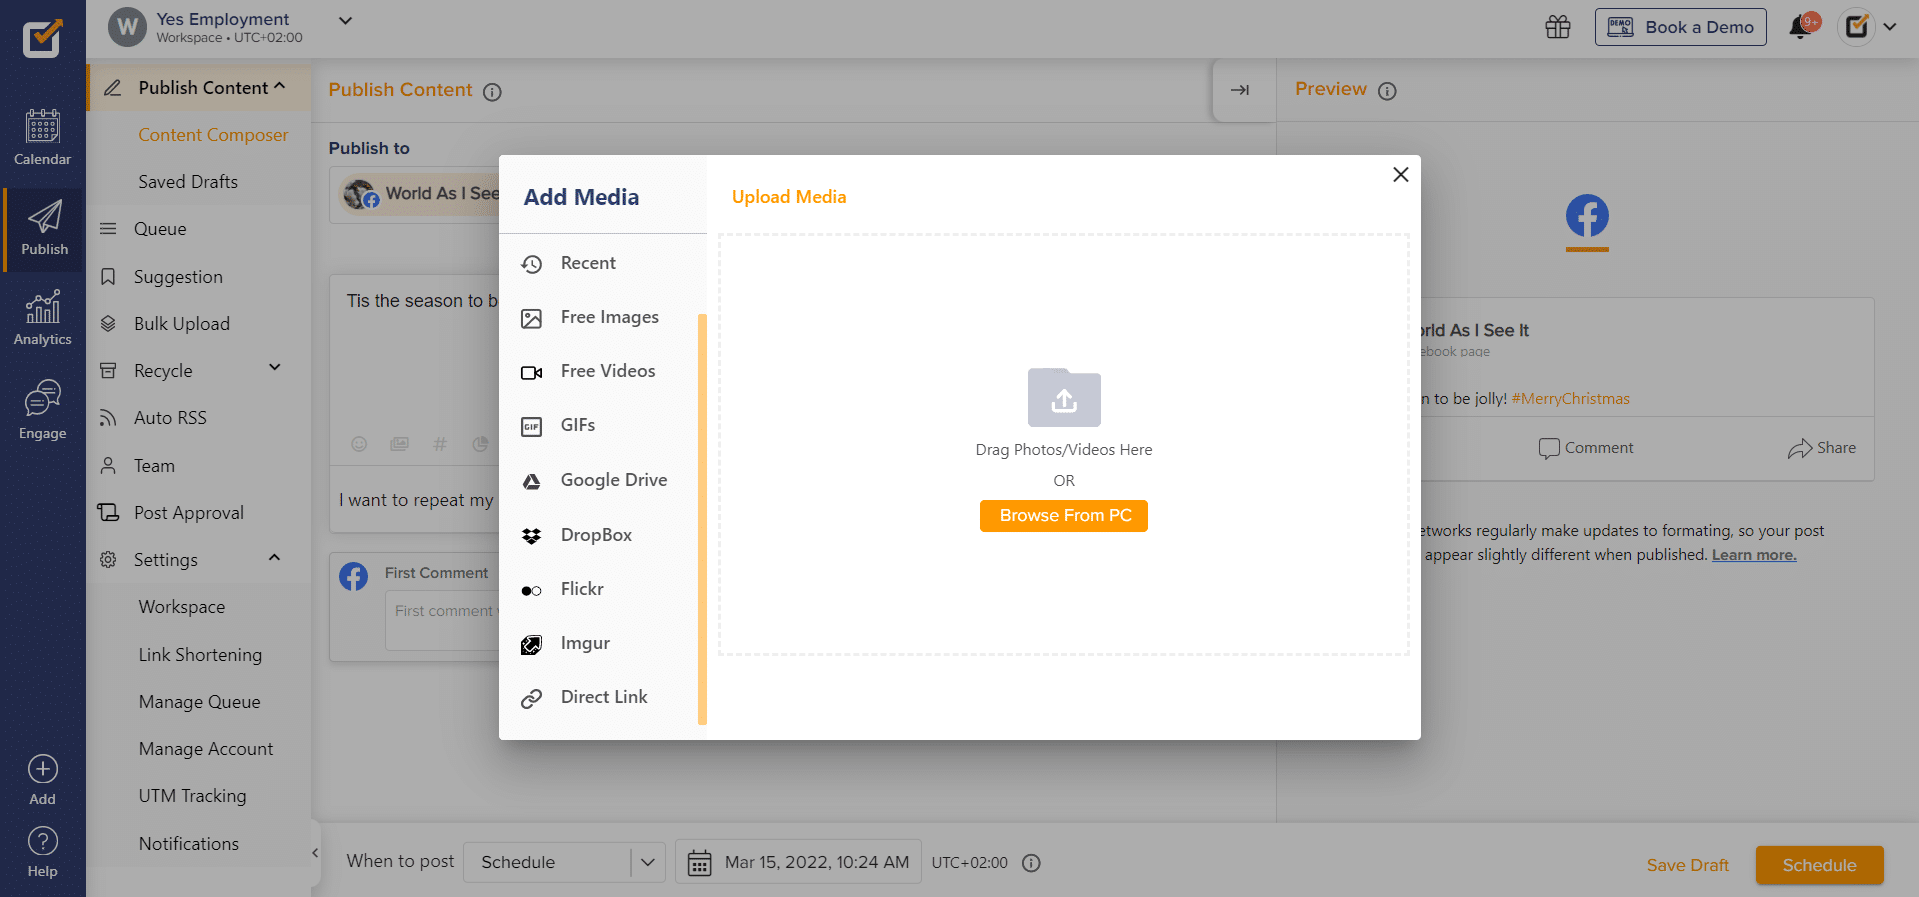Open Link Shortening settings
Viewport: 1919px width, 897px height.
200,655
